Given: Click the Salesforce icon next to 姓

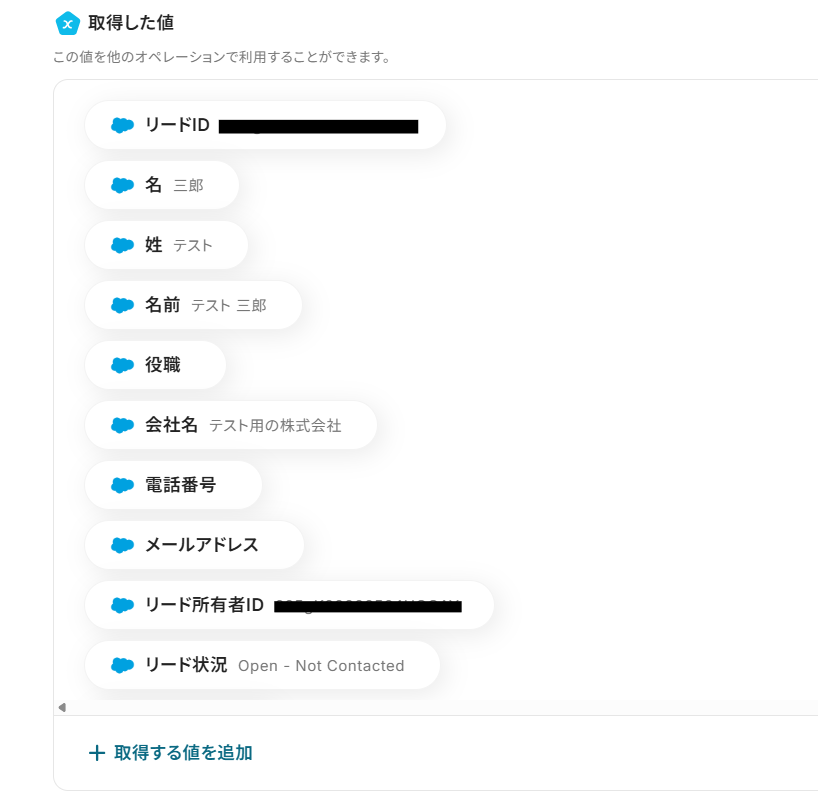Looking at the screenshot, I should point(122,245).
